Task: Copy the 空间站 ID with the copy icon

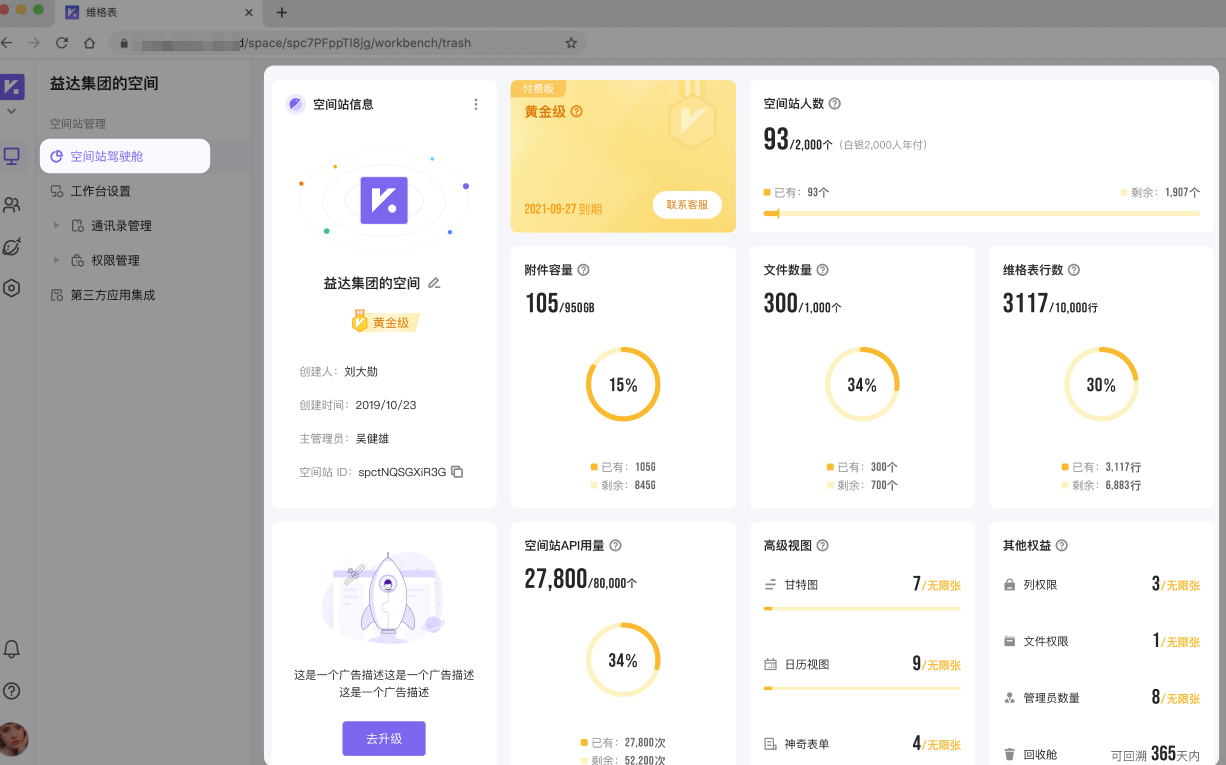Action: point(457,472)
